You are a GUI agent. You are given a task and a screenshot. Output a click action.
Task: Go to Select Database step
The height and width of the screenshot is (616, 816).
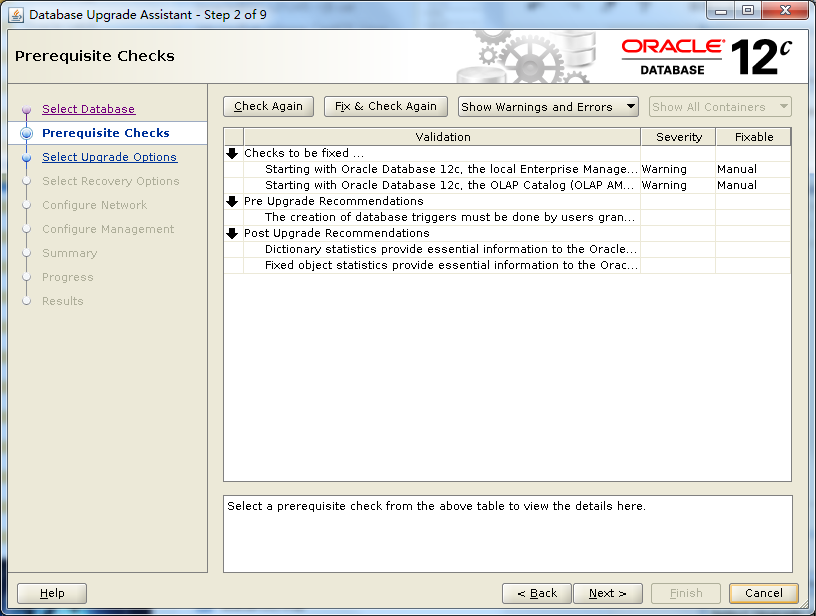click(88, 109)
